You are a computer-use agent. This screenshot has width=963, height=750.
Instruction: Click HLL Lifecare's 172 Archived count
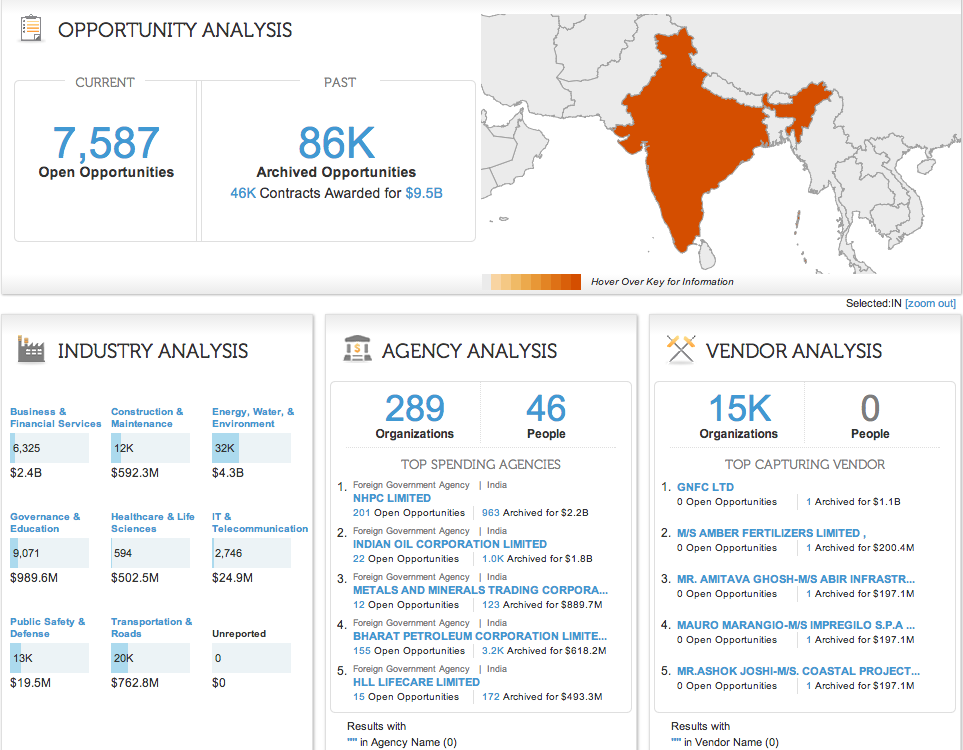491,697
